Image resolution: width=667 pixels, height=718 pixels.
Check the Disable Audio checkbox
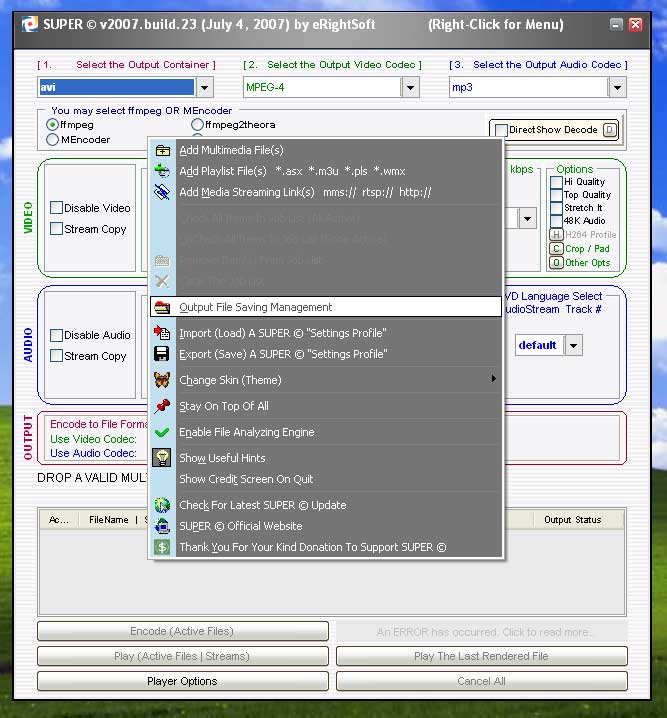click(x=56, y=335)
